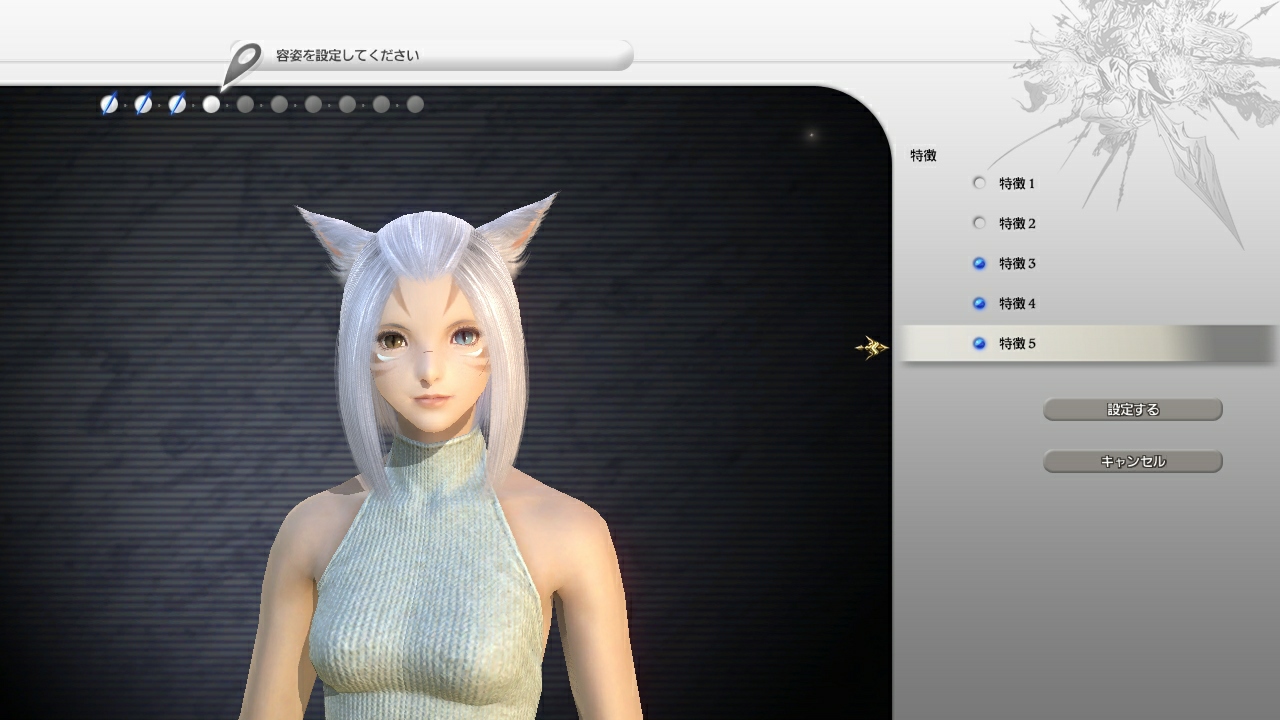
Task: Click the first completed-step pencil icon
Action: [110, 103]
